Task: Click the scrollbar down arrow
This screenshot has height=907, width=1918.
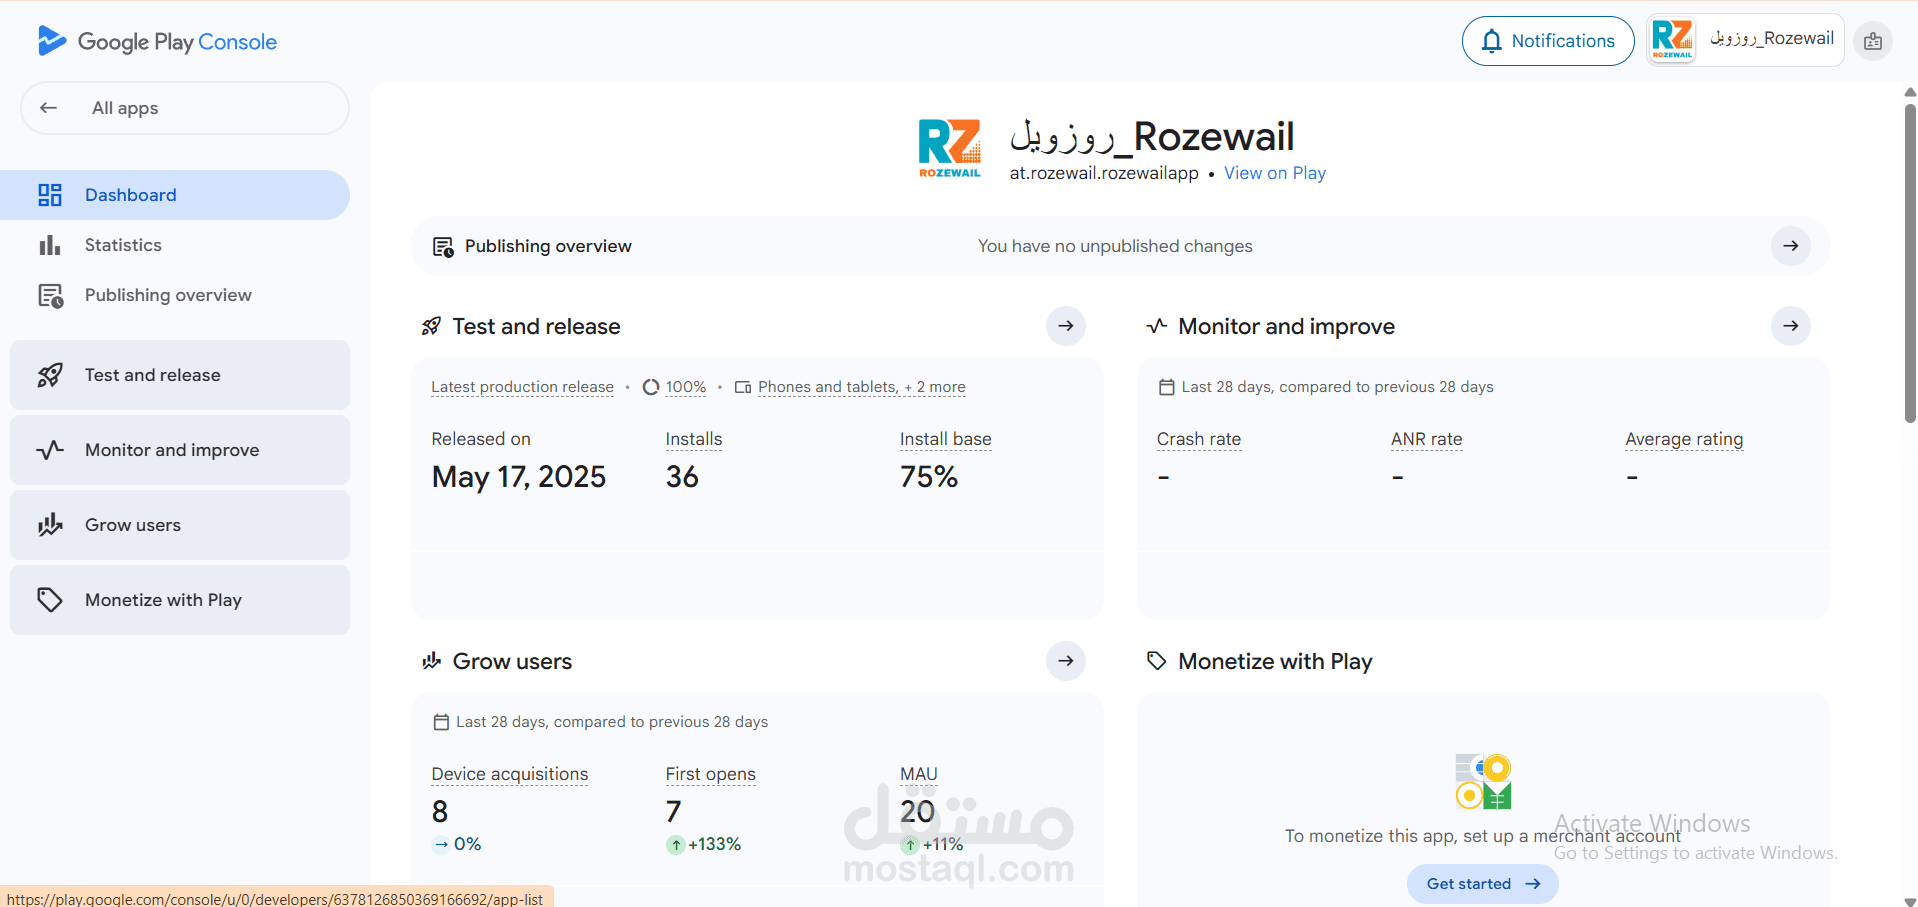Action: [1910, 900]
